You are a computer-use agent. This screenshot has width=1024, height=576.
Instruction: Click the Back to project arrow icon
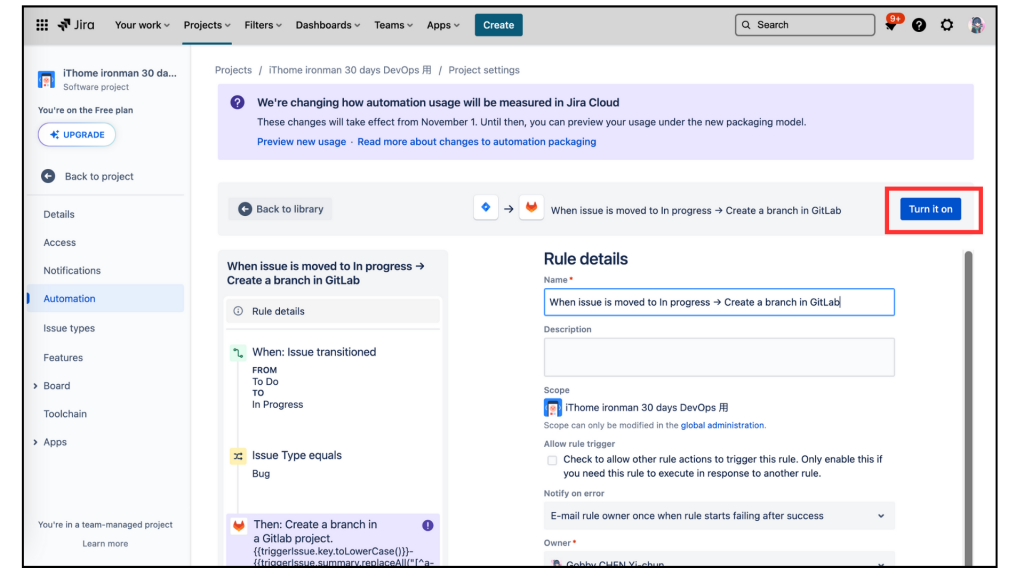(x=48, y=176)
